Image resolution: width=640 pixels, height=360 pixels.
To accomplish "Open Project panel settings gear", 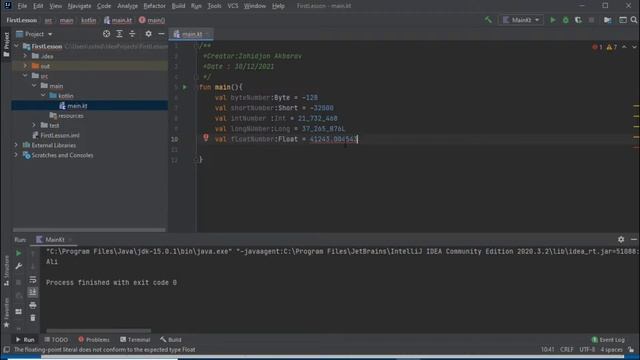I will (149, 34).
